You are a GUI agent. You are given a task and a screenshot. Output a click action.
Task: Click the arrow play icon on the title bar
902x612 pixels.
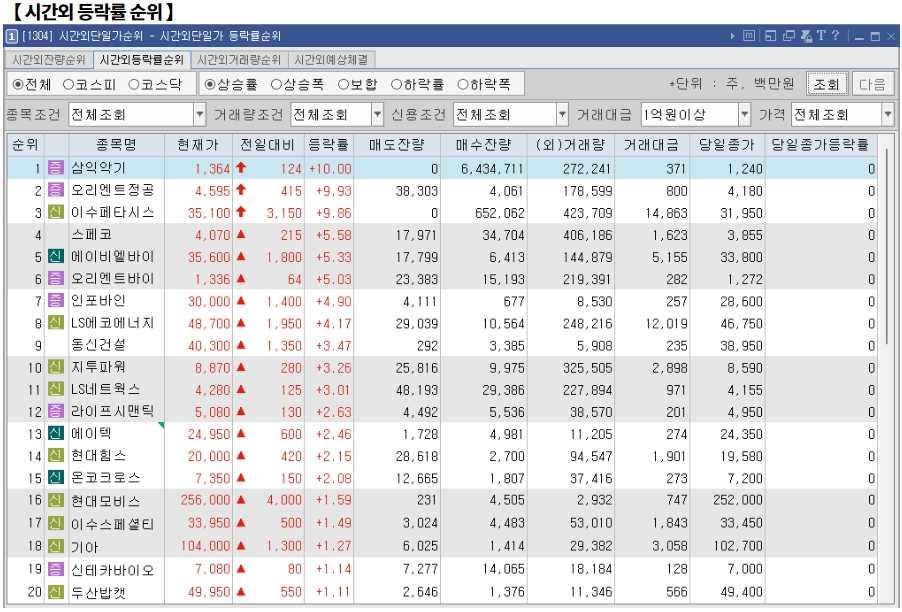733,35
